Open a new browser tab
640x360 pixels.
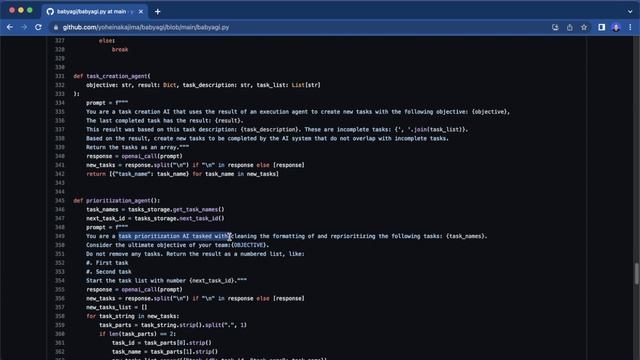[158, 11]
